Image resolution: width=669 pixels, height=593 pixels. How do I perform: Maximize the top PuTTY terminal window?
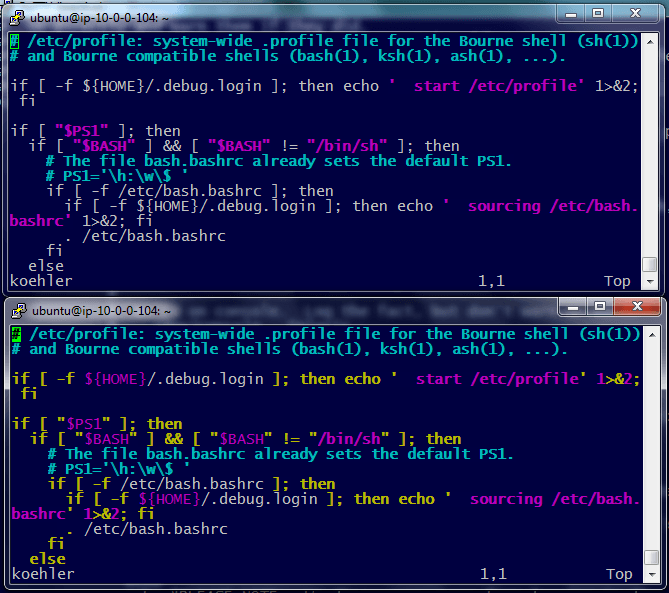click(598, 15)
